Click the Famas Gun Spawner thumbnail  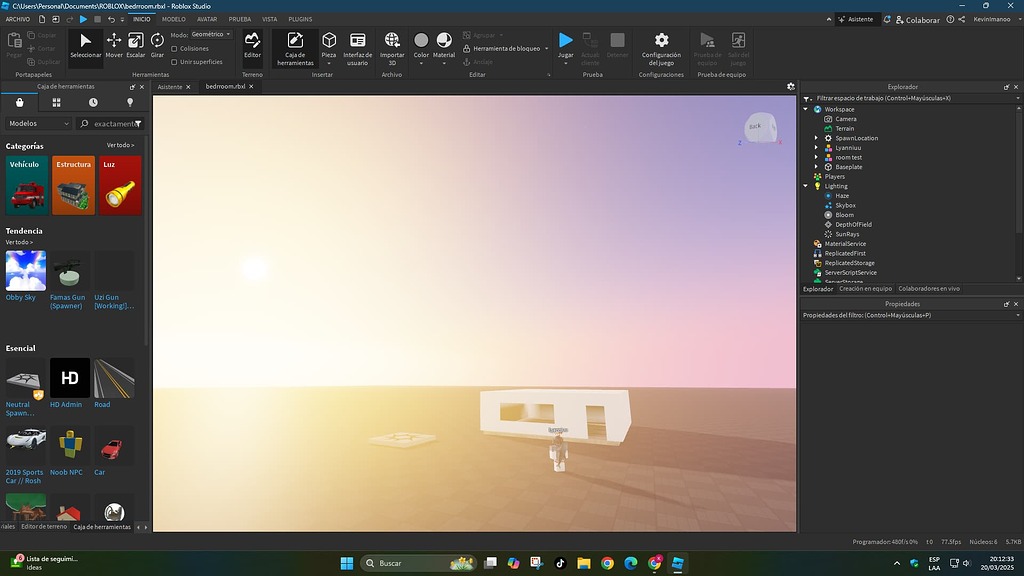click(x=68, y=270)
